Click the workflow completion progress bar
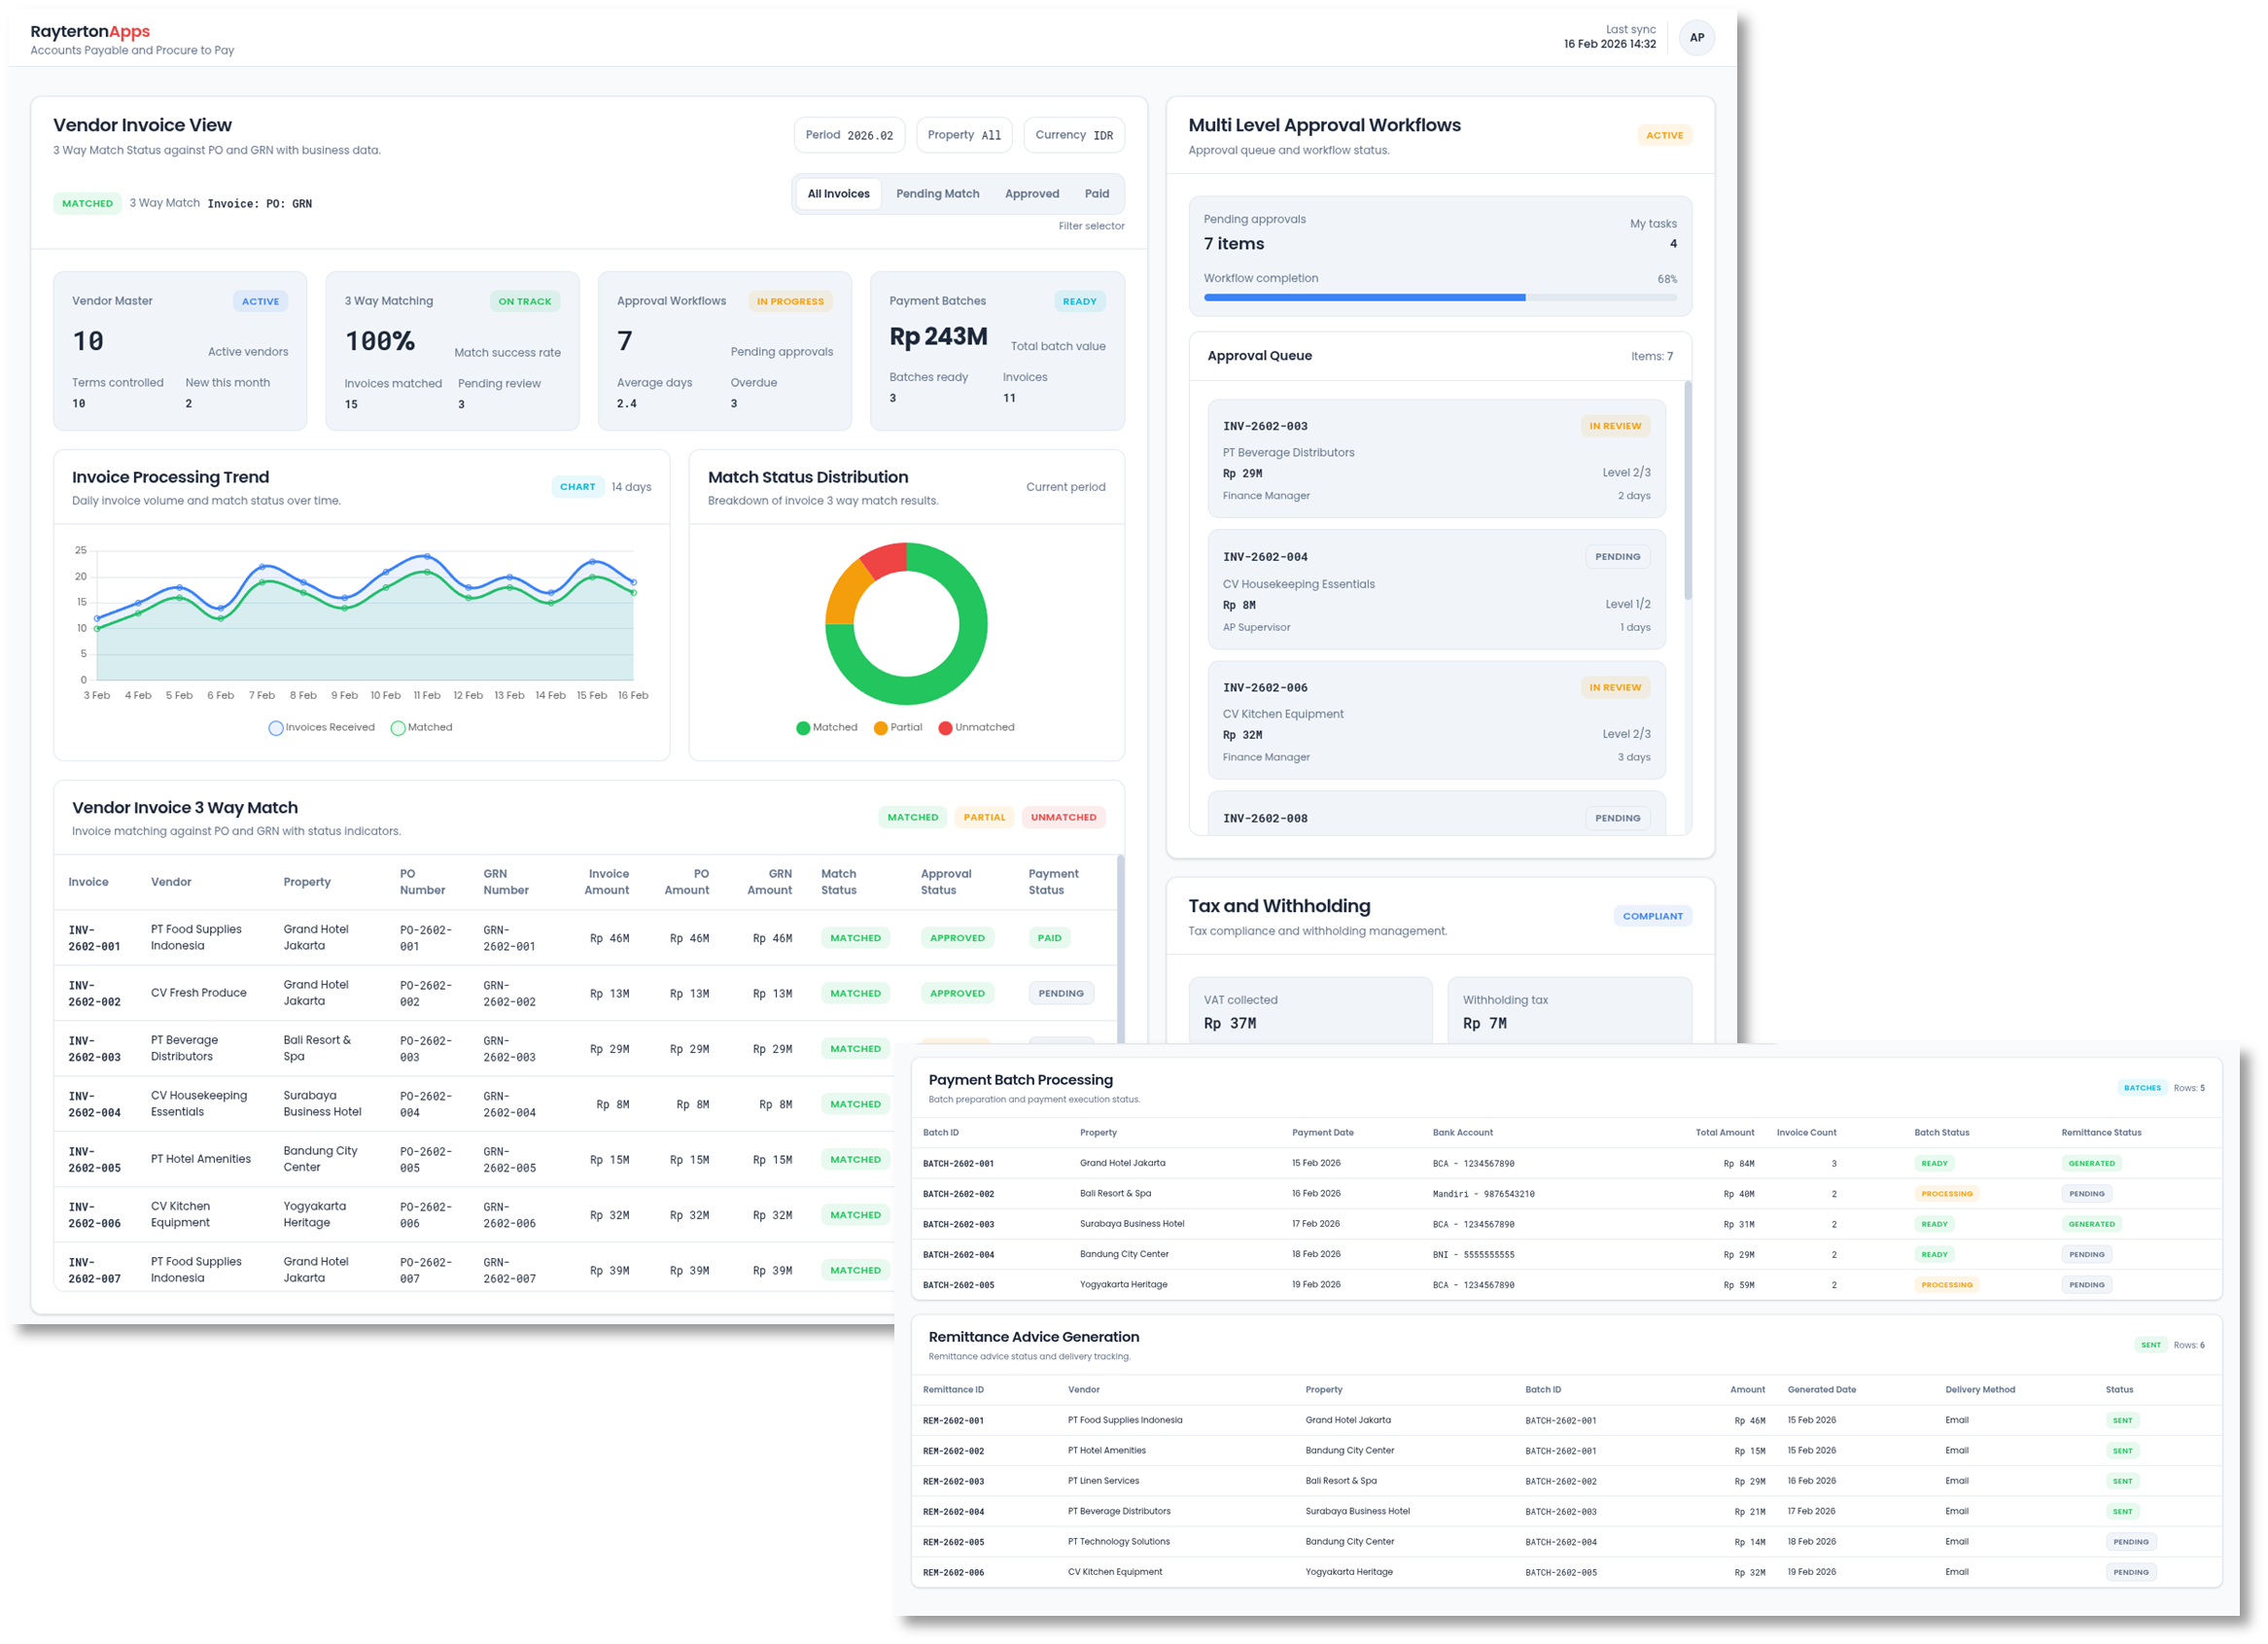Viewport: 2268px width, 1644px height. pyautogui.click(x=1439, y=297)
